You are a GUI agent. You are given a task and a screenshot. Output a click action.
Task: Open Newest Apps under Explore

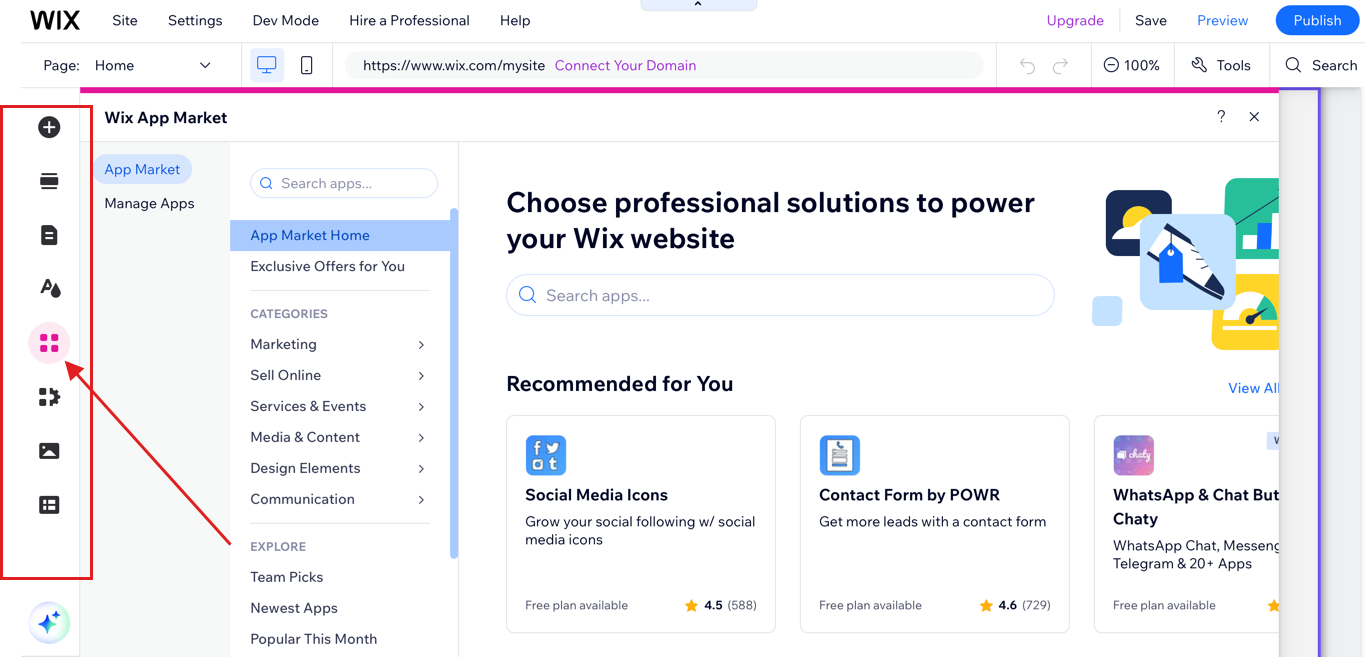click(x=294, y=608)
